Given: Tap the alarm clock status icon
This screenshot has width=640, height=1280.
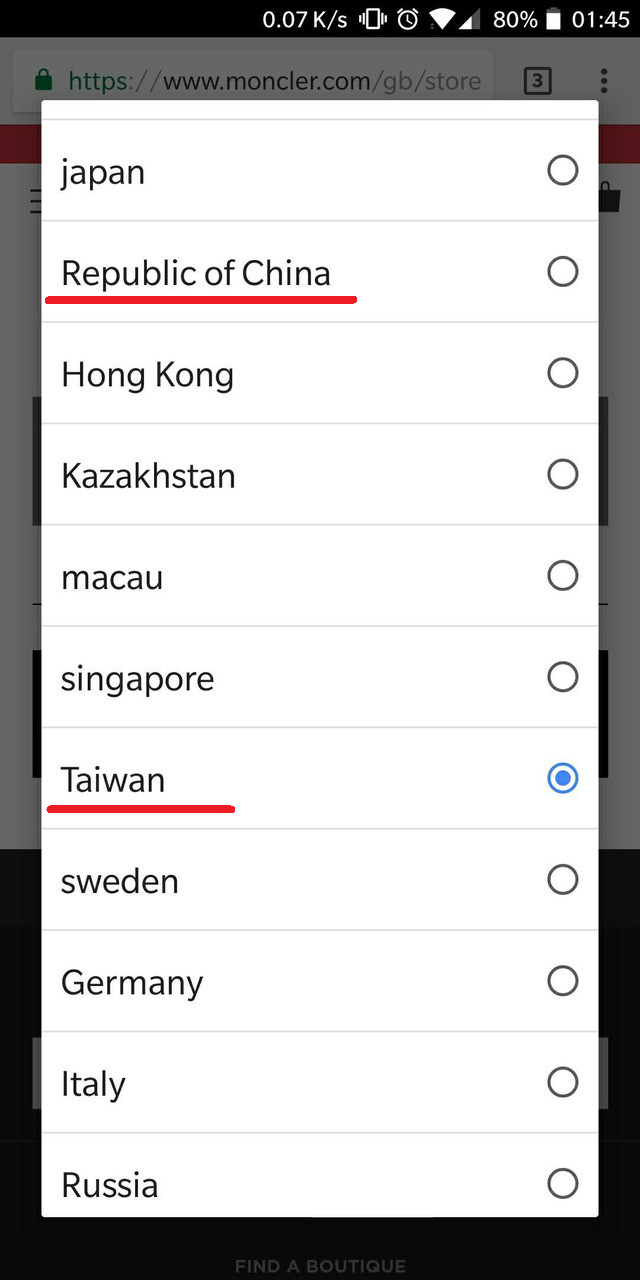Looking at the screenshot, I should tap(407, 19).
